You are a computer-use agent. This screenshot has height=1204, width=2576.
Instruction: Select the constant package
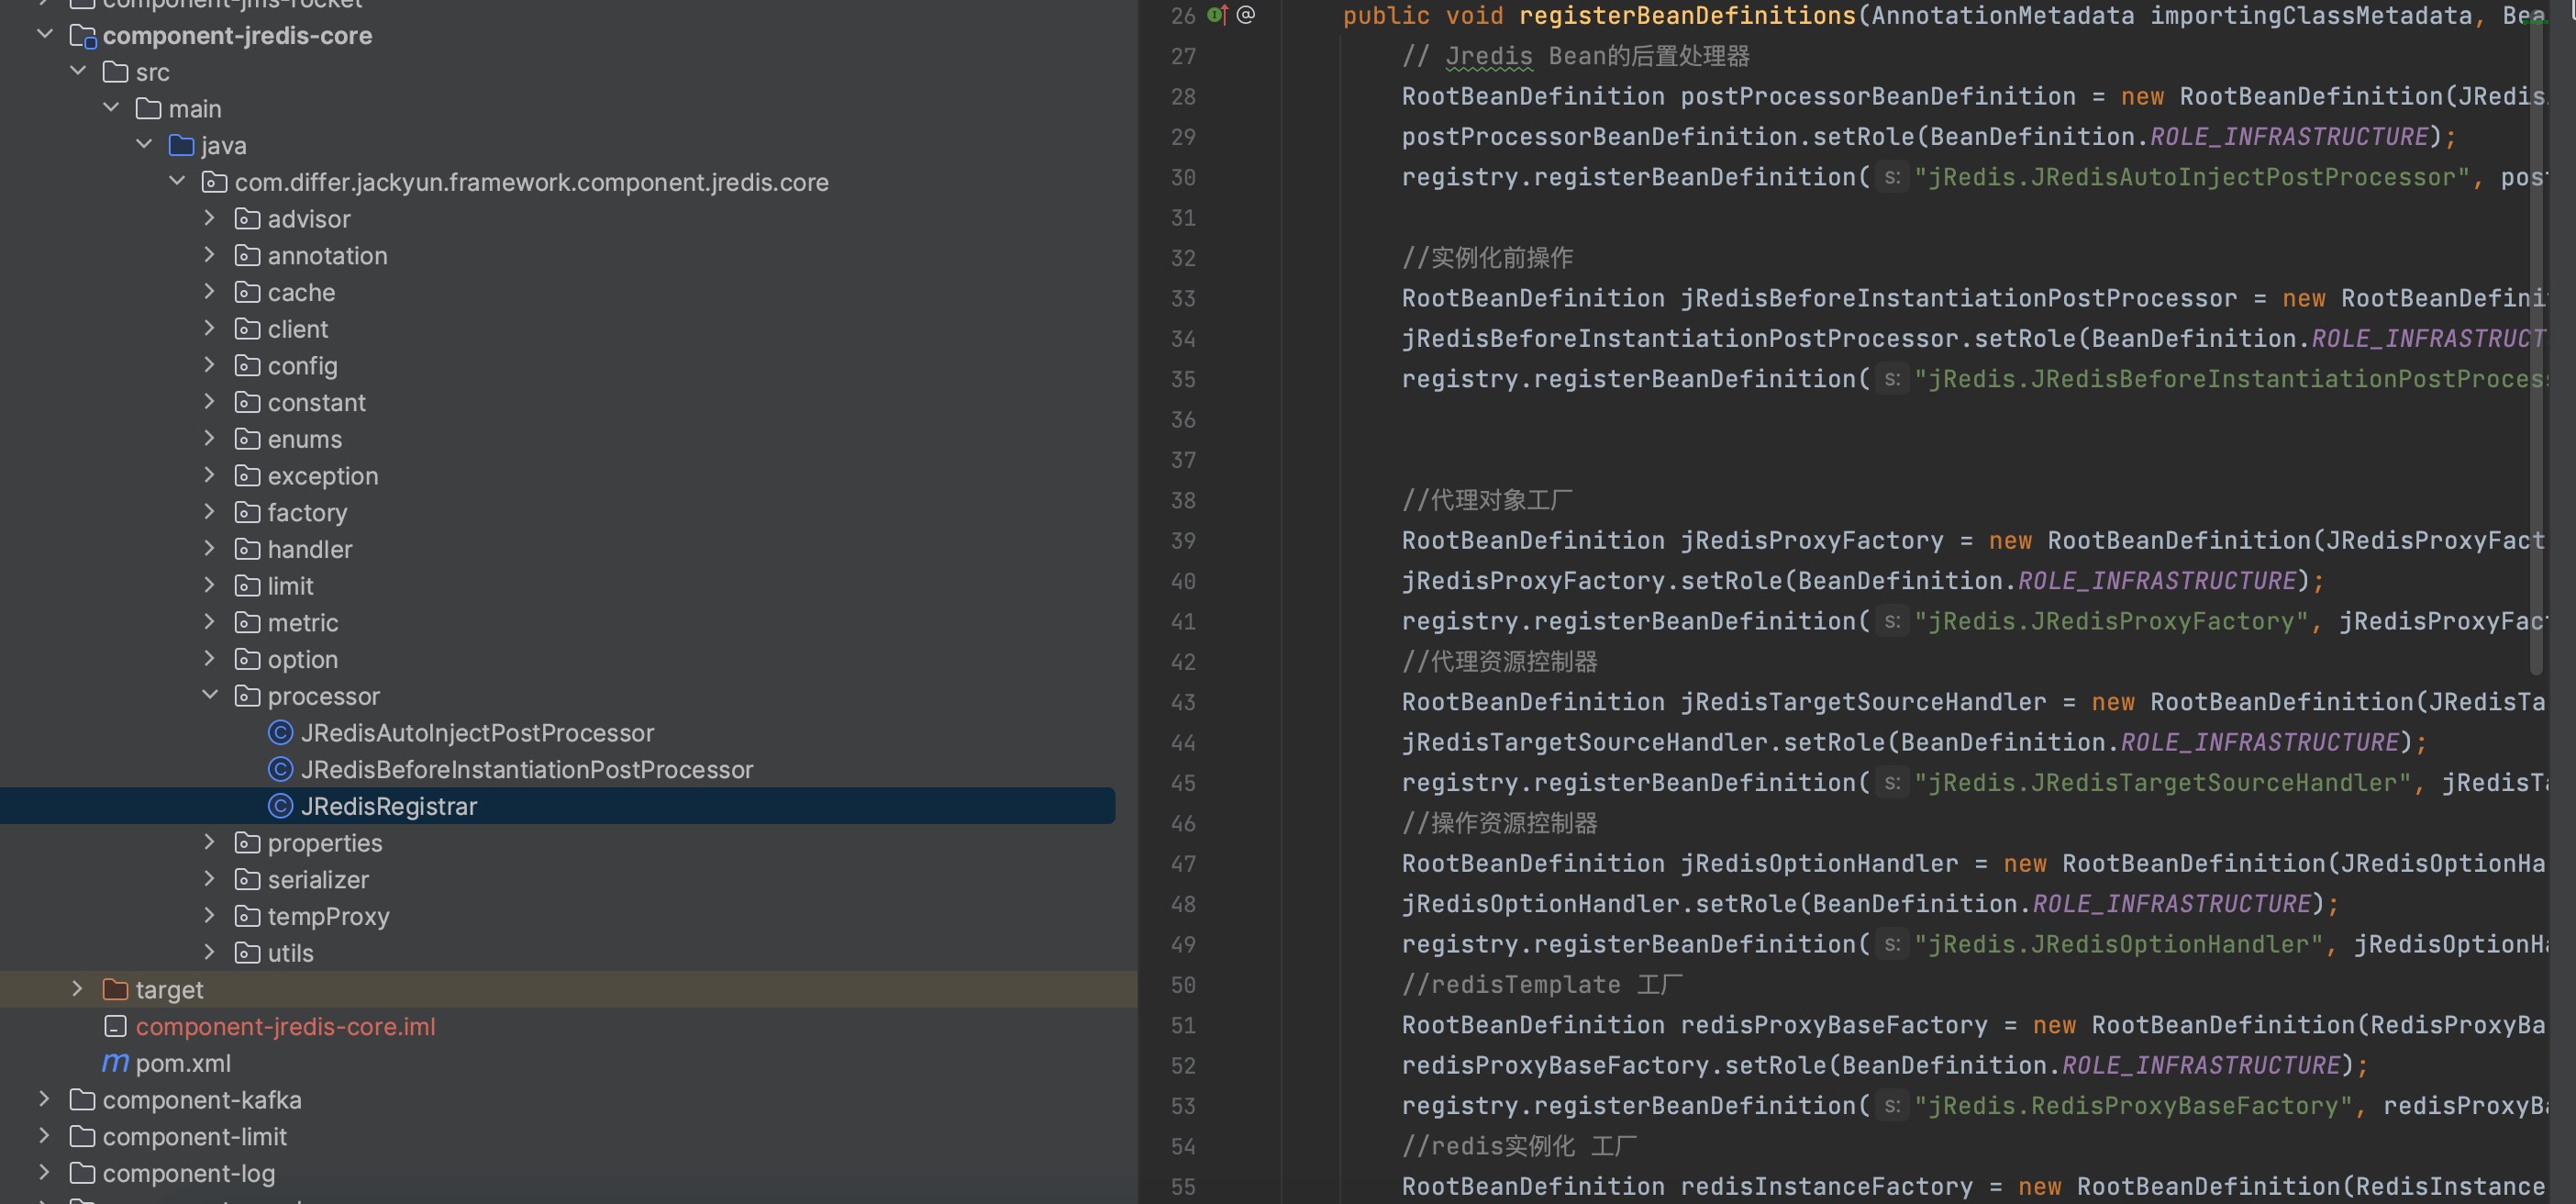coord(316,403)
